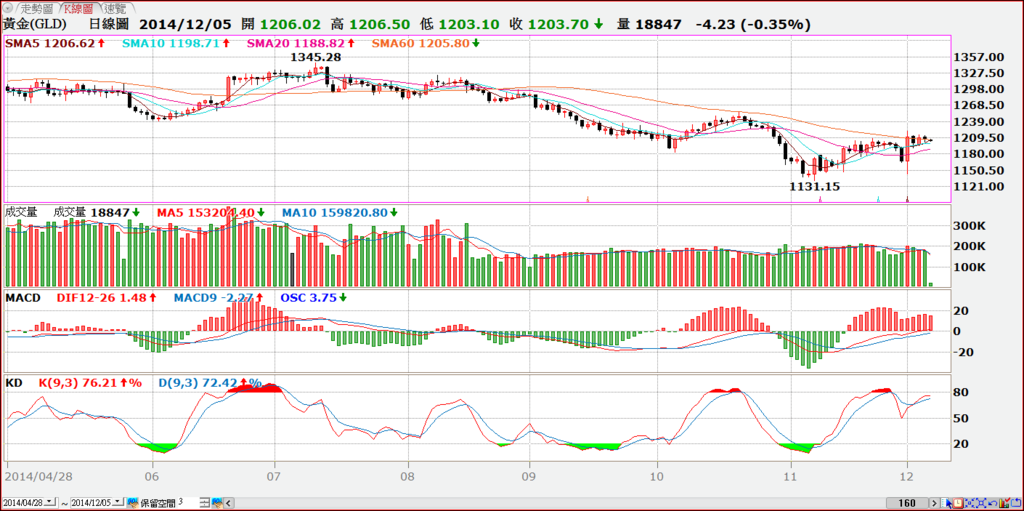Click the 保留空間 value field showing 3
1024x511 pixels.
(187, 502)
